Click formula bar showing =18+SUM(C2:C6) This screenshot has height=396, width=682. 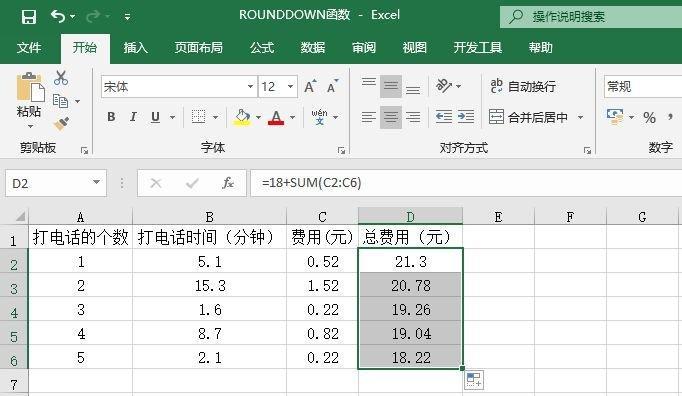click(466, 183)
